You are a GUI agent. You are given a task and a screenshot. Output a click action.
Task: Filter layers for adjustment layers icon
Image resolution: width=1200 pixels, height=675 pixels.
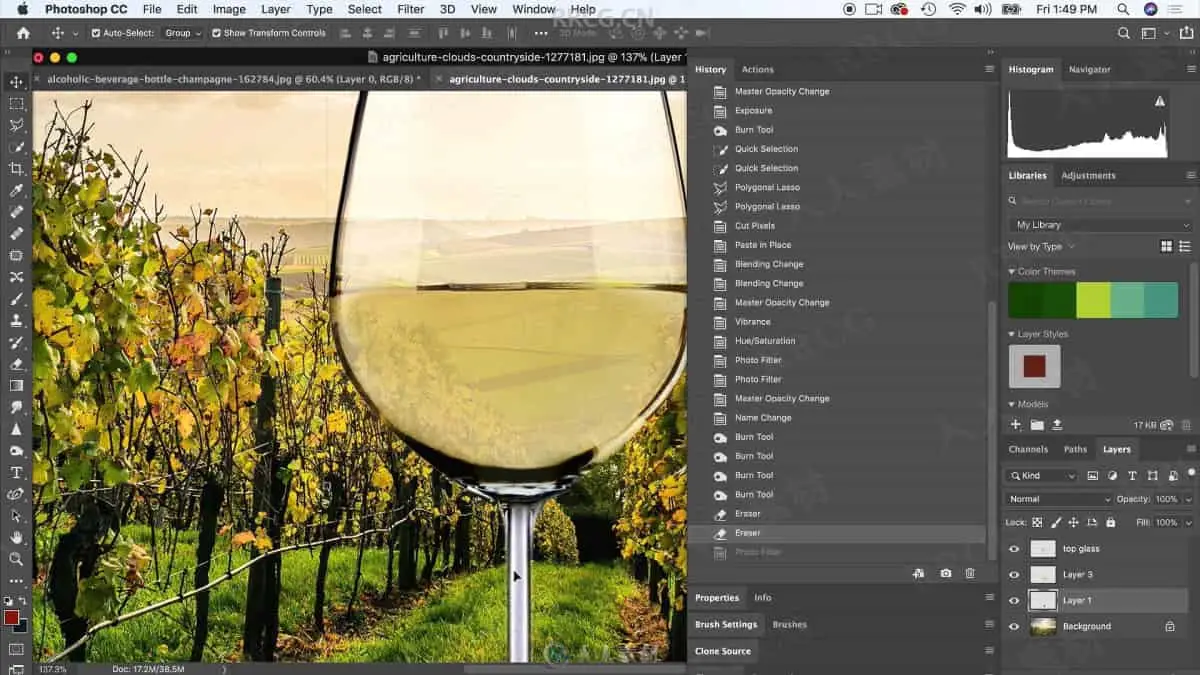tap(1112, 476)
